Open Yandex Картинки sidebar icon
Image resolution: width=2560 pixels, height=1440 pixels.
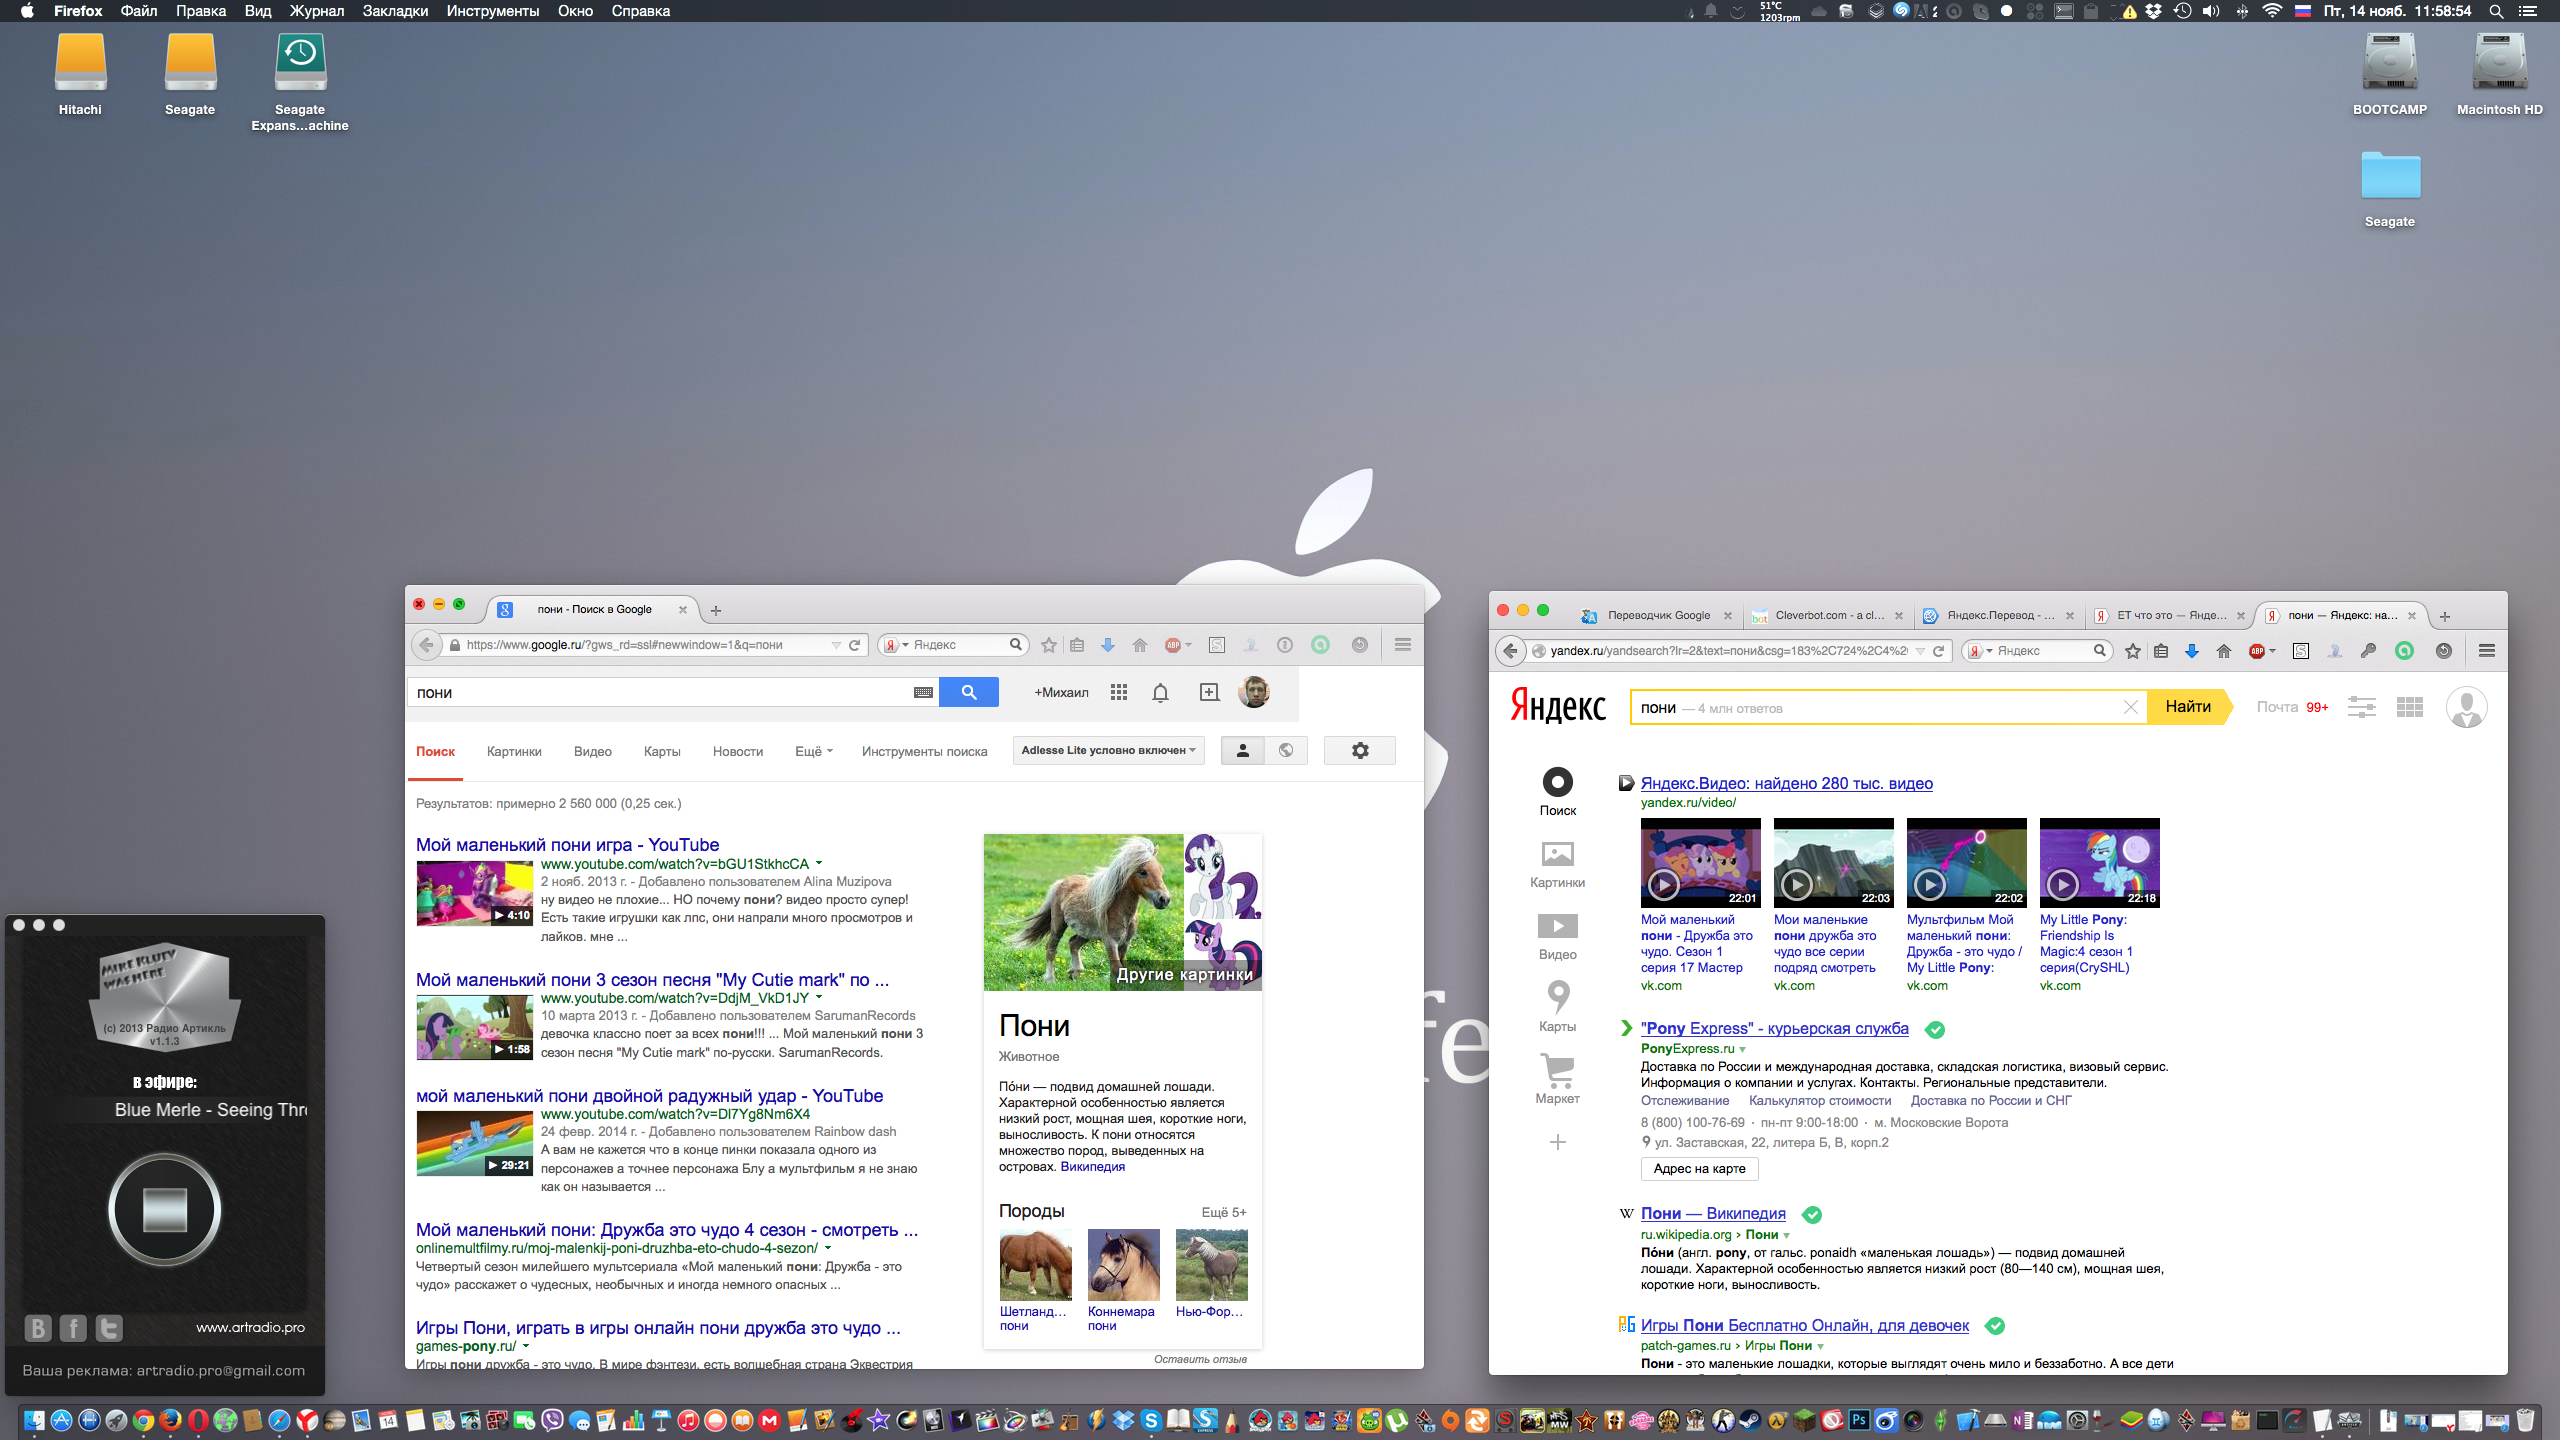coord(1557,855)
